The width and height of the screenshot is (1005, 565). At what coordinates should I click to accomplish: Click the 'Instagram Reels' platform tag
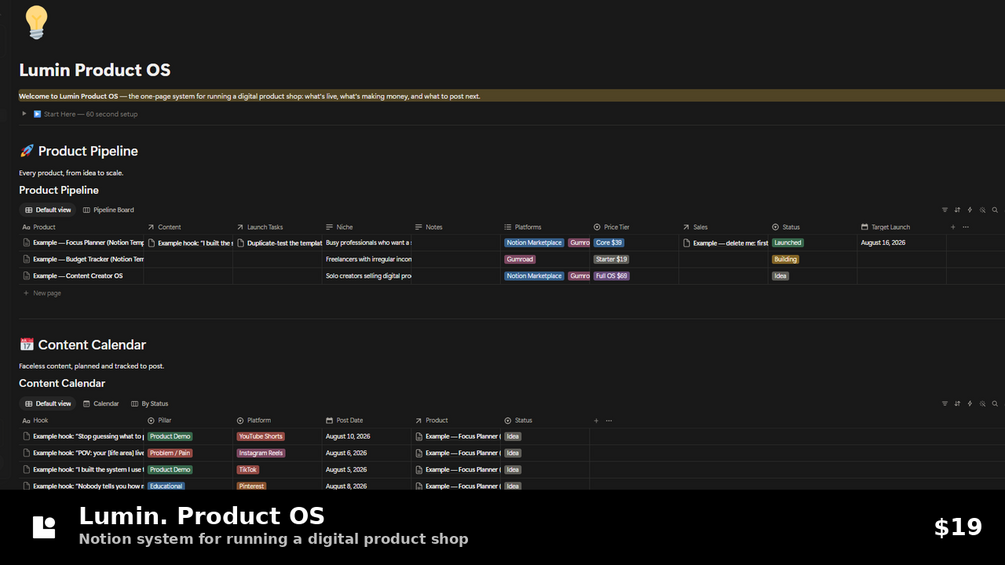point(260,453)
